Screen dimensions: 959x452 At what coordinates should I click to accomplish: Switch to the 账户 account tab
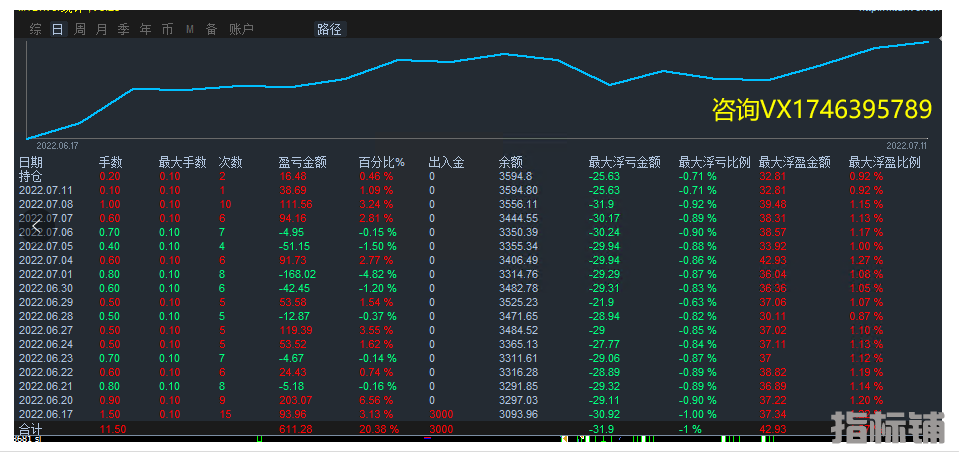(x=241, y=29)
